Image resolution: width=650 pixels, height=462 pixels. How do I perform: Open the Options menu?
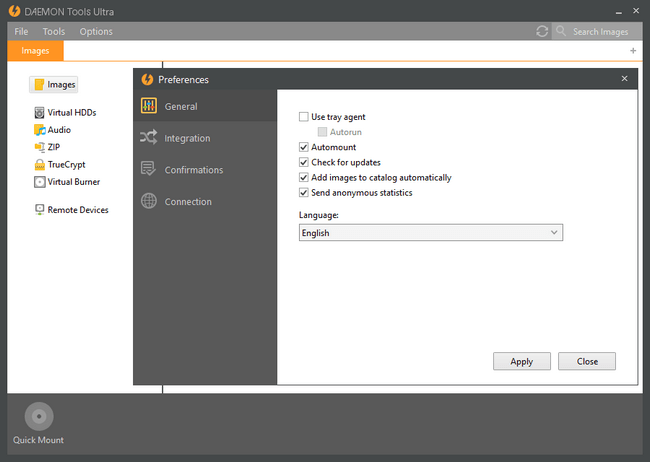click(96, 32)
